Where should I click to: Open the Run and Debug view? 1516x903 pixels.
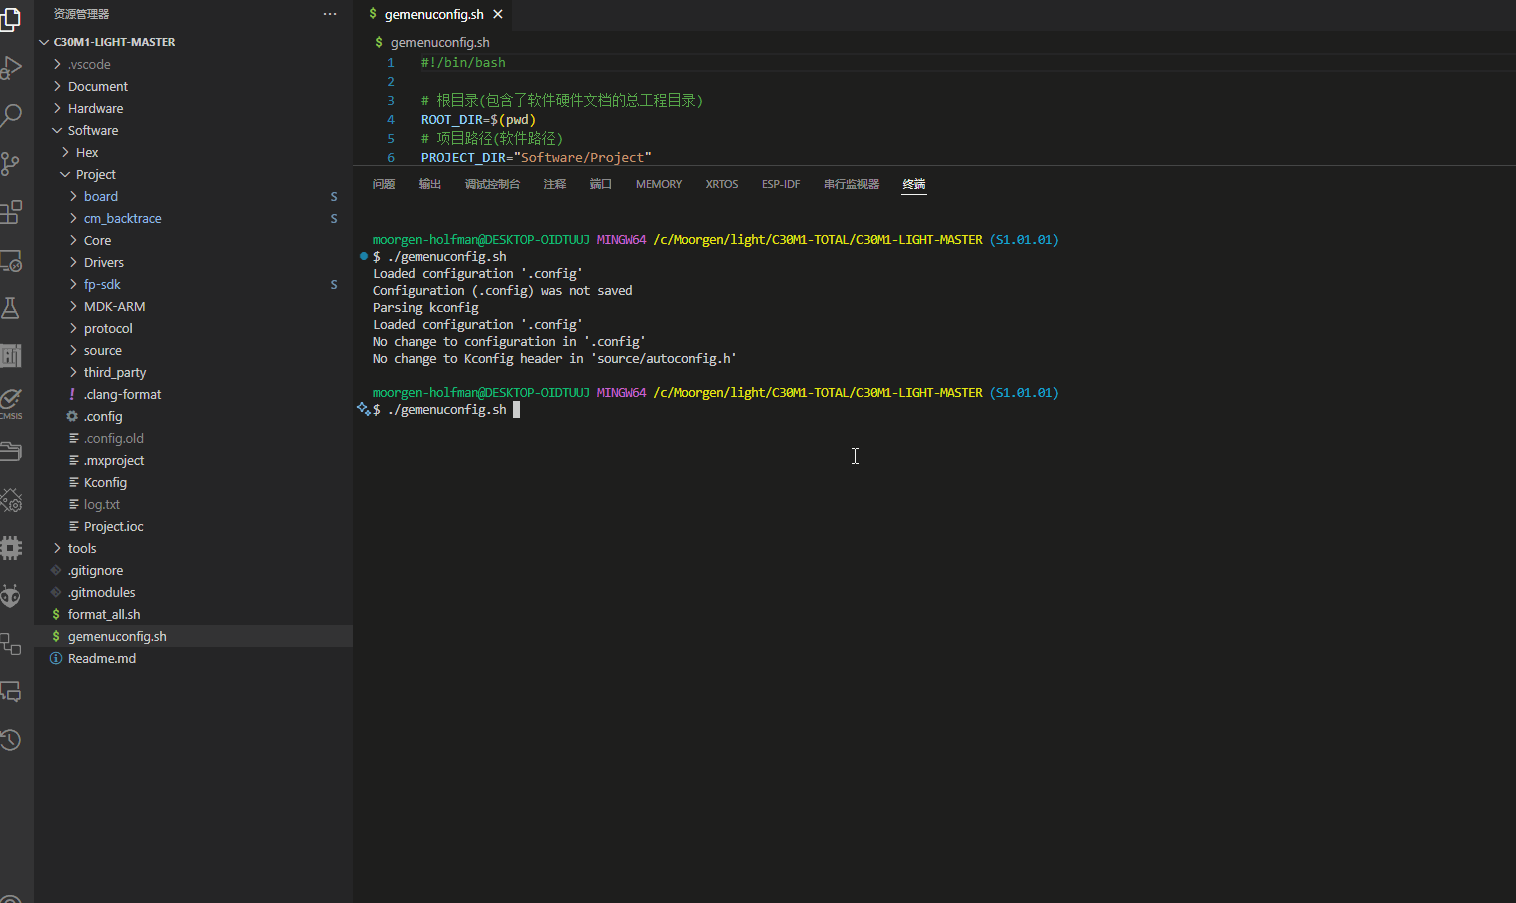[x=11, y=68]
